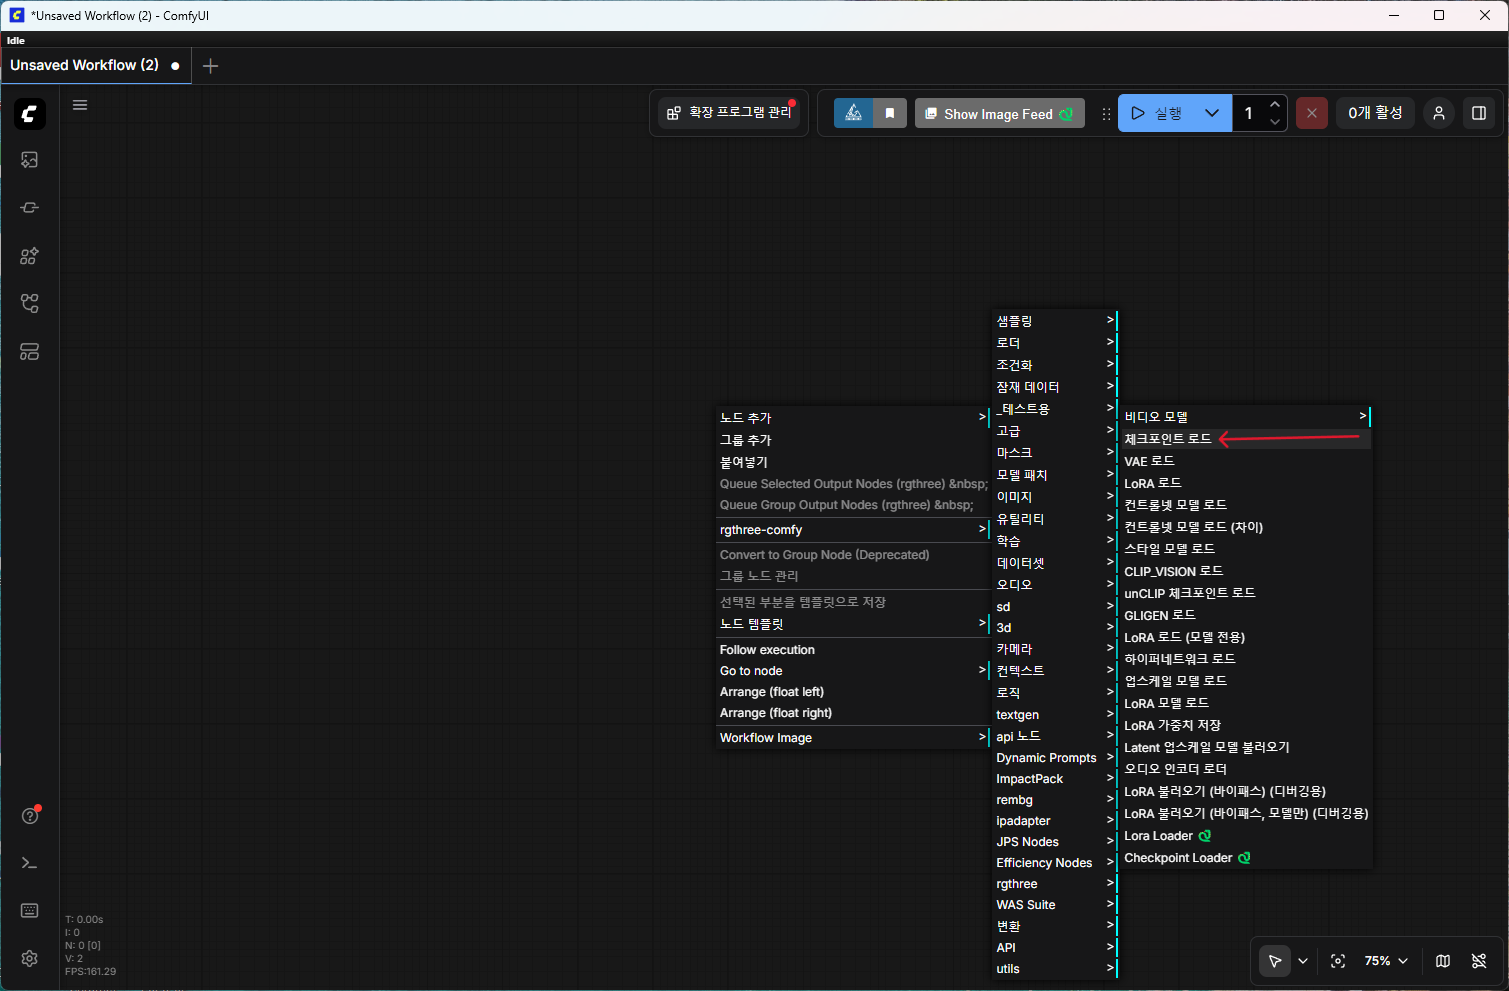1509x991 pixels.
Task: Click the 0개 활성 button
Action: pyautogui.click(x=1375, y=113)
